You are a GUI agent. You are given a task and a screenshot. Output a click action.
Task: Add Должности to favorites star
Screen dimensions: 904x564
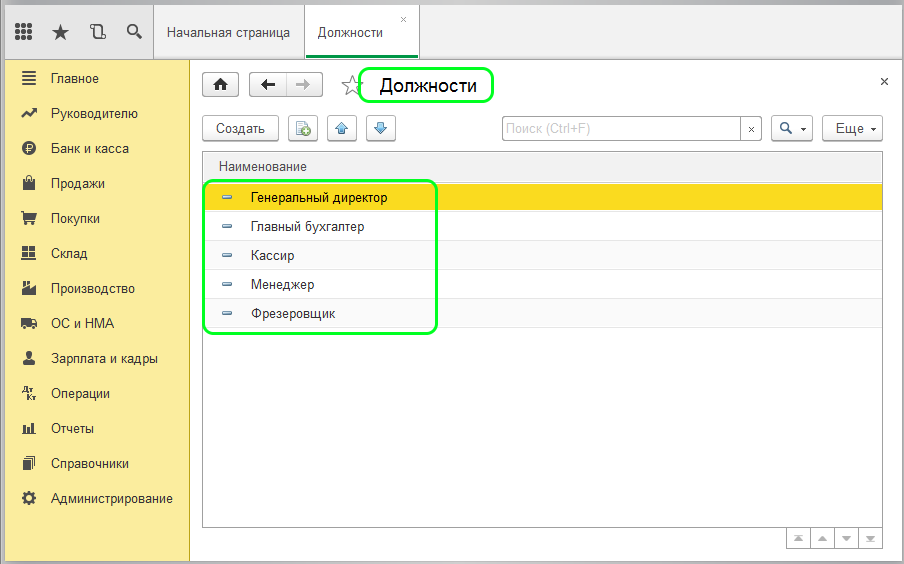click(350, 86)
